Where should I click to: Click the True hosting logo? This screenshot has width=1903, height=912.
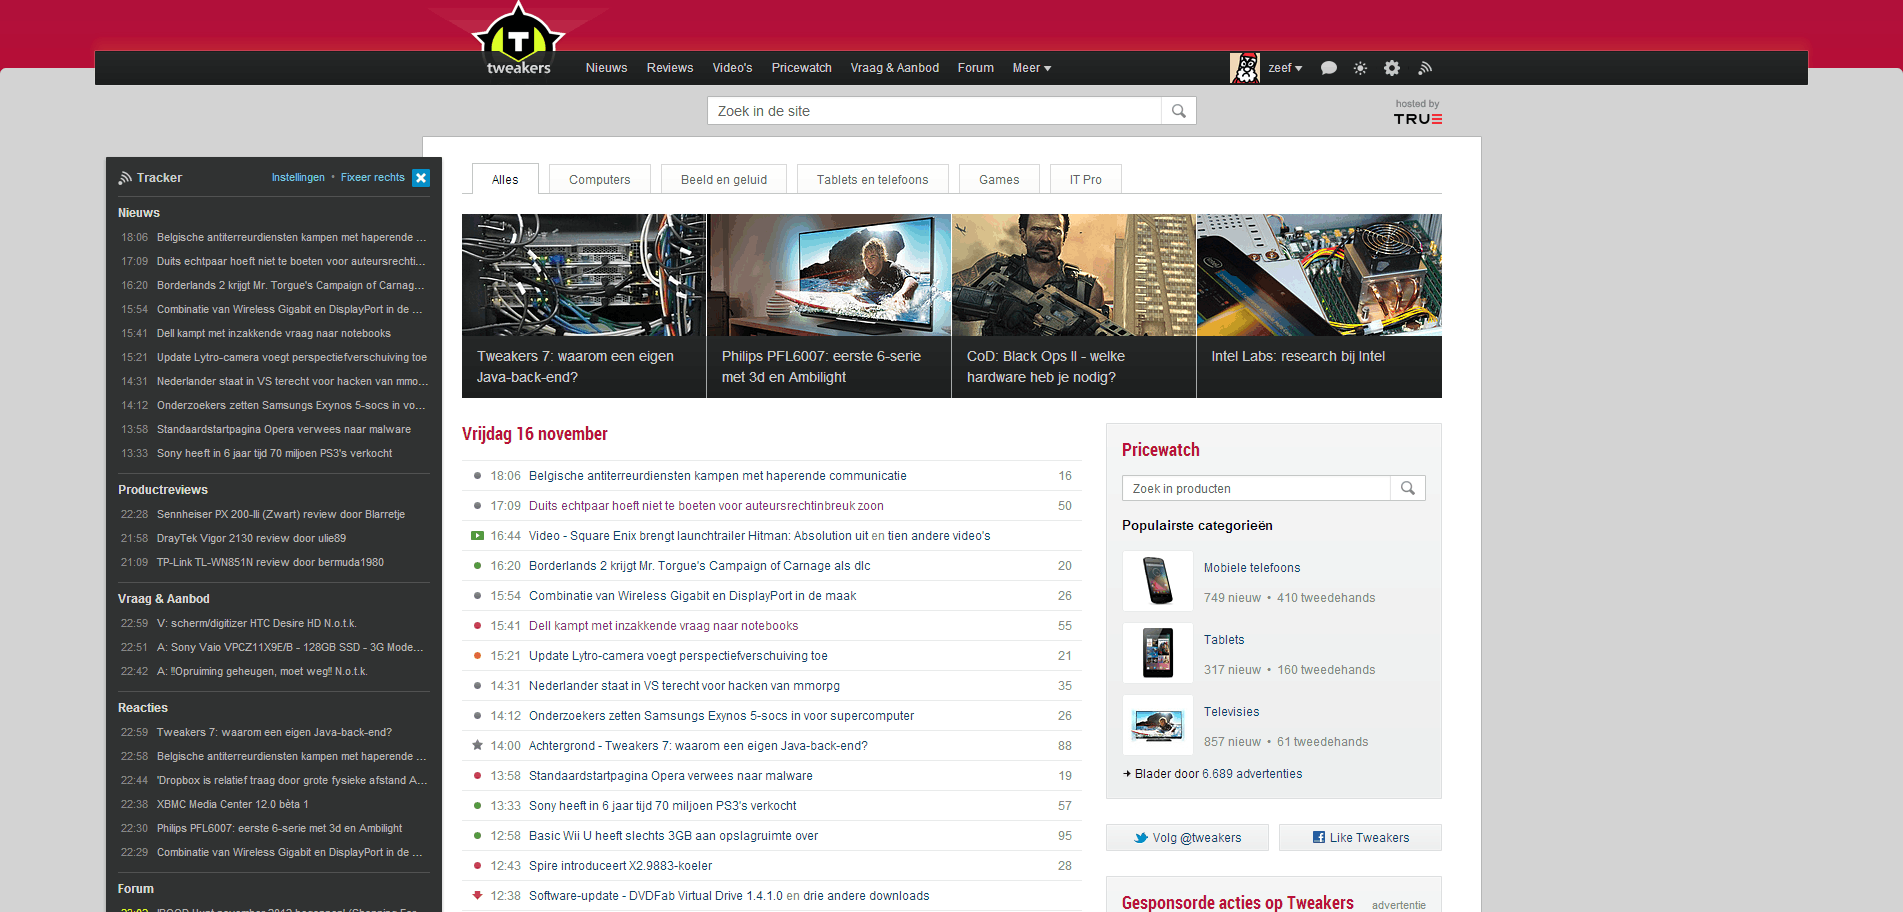[1418, 119]
